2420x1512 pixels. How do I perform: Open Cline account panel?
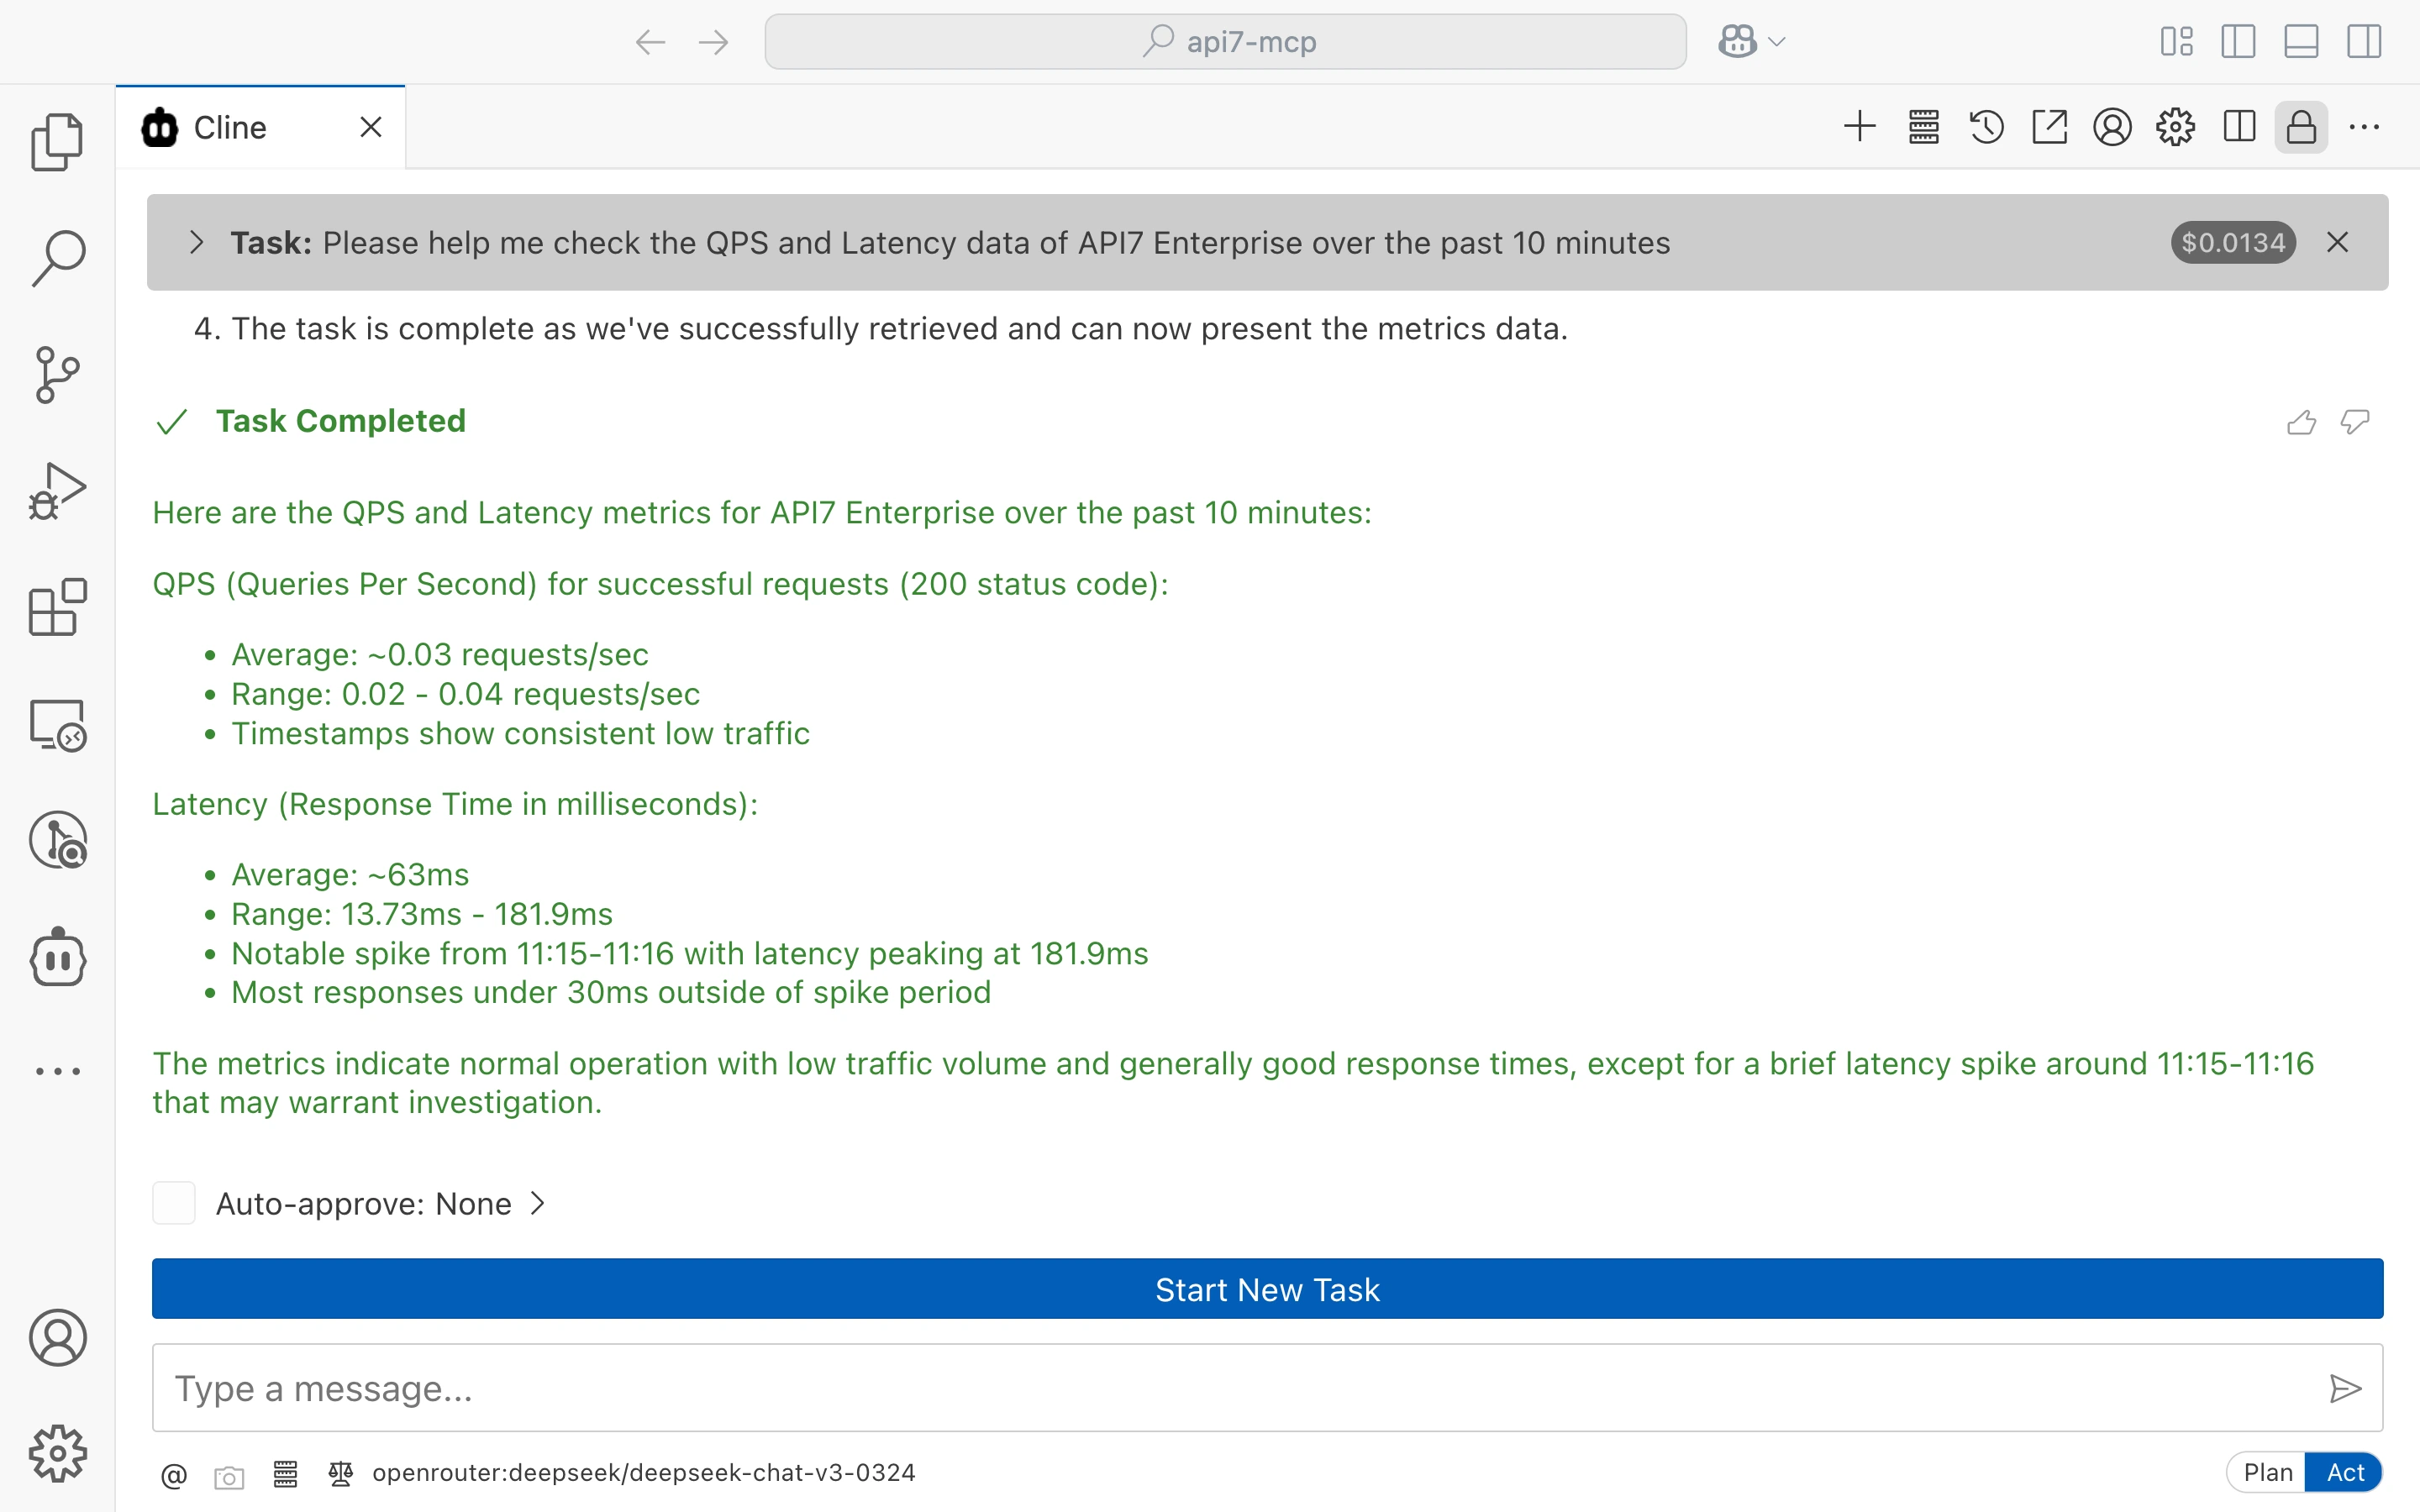coord(2112,127)
